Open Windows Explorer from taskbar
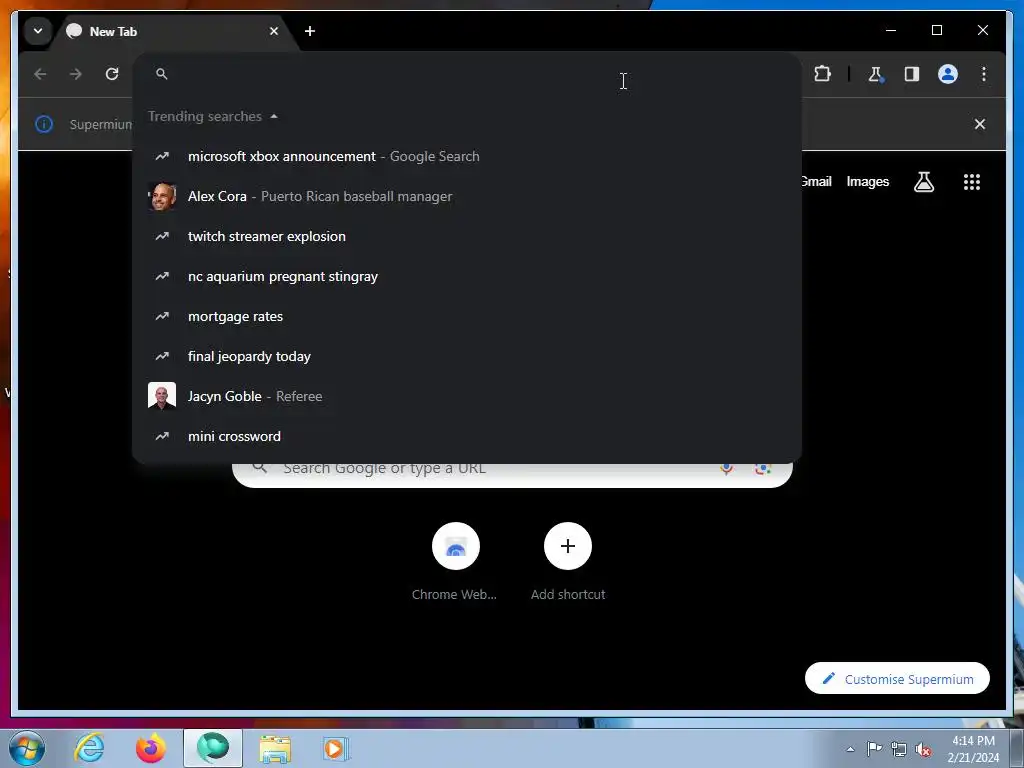 pyautogui.click(x=275, y=749)
